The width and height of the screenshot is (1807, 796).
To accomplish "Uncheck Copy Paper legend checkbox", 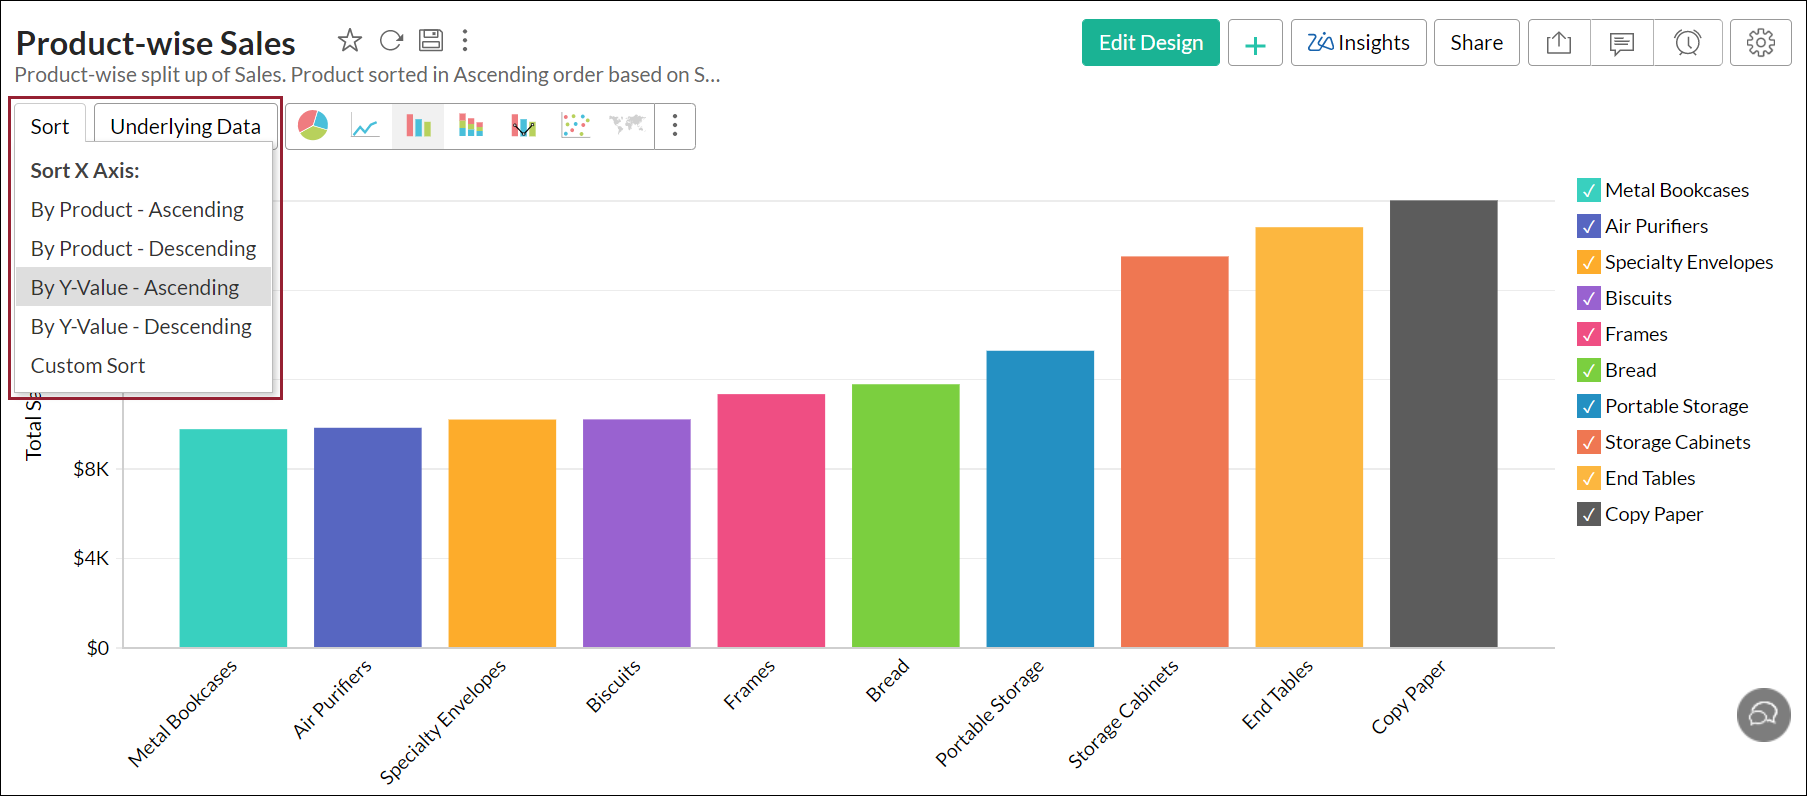I will (x=1588, y=514).
